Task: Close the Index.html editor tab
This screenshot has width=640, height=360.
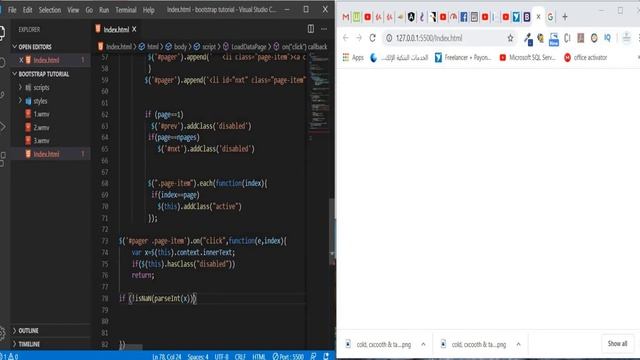Action: tap(134, 29)
